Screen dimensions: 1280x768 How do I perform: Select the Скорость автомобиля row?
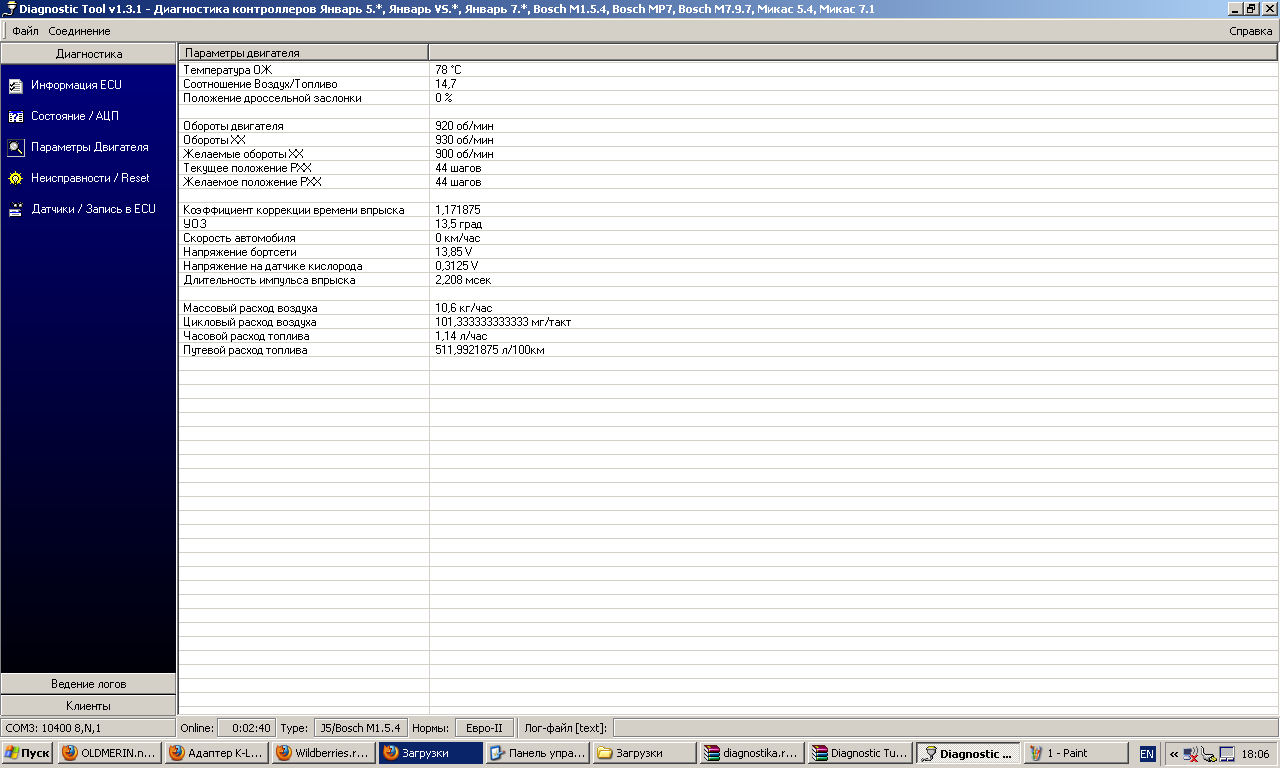tap(729, 238)
